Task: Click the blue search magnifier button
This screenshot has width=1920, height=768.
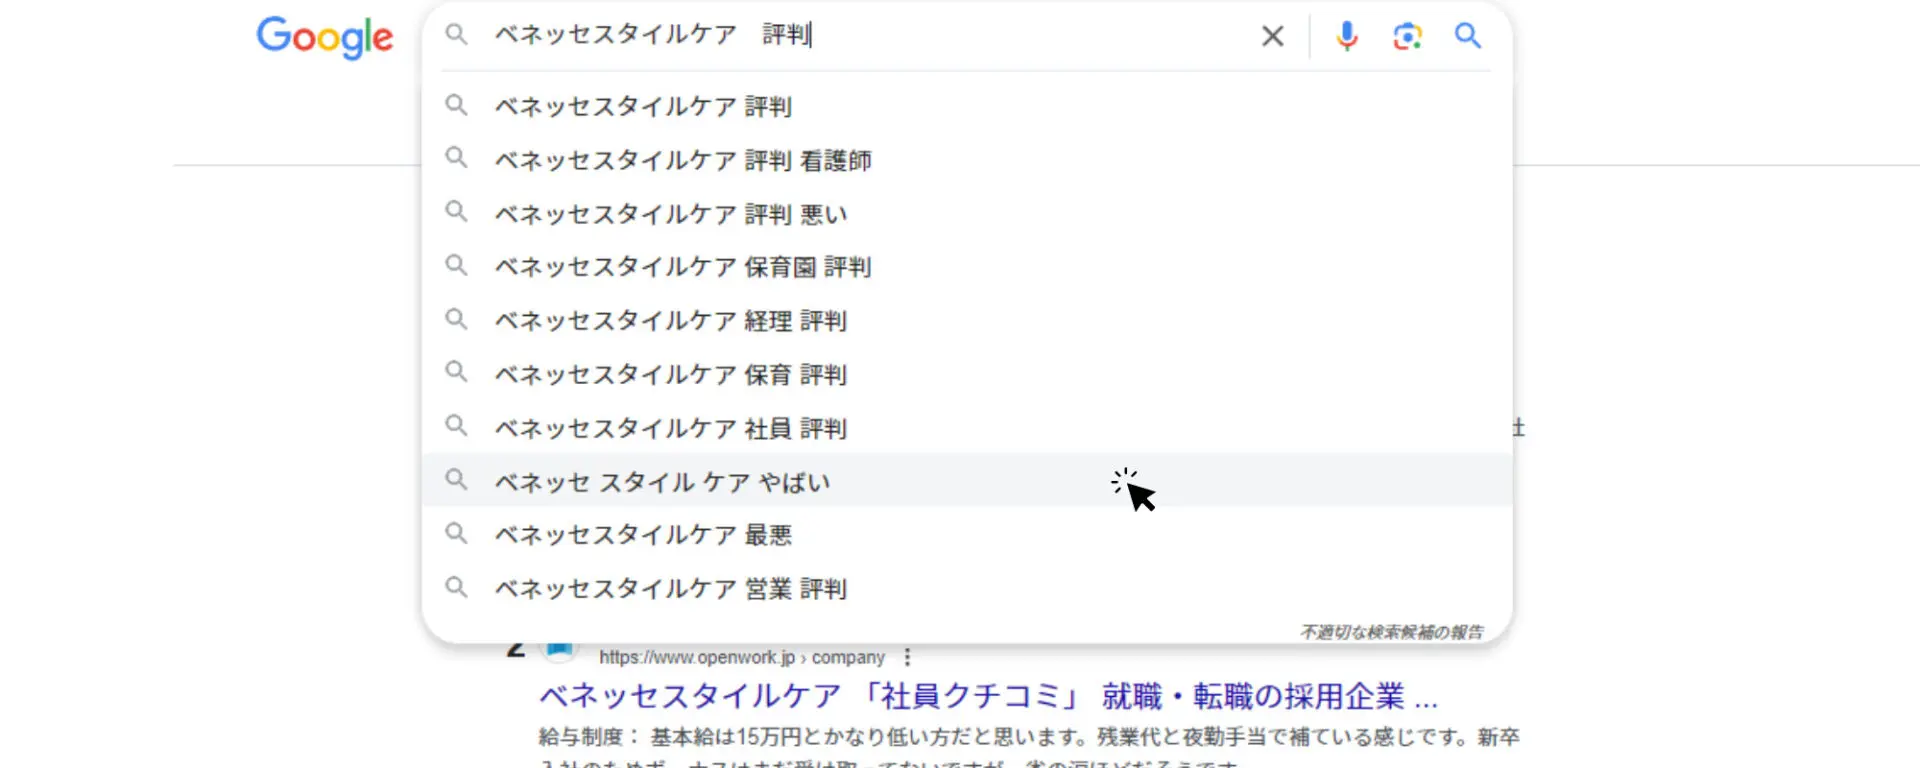Action: click(x=1467, y=36)
